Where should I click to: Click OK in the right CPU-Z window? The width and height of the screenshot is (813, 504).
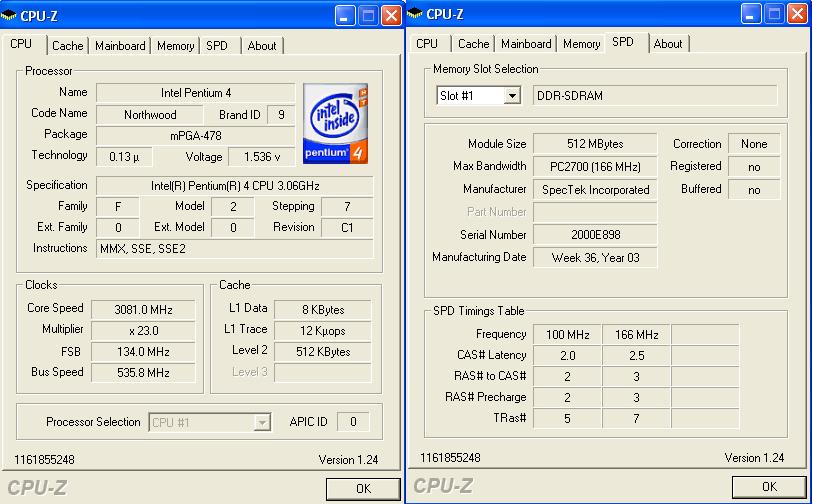coord(769,486)
